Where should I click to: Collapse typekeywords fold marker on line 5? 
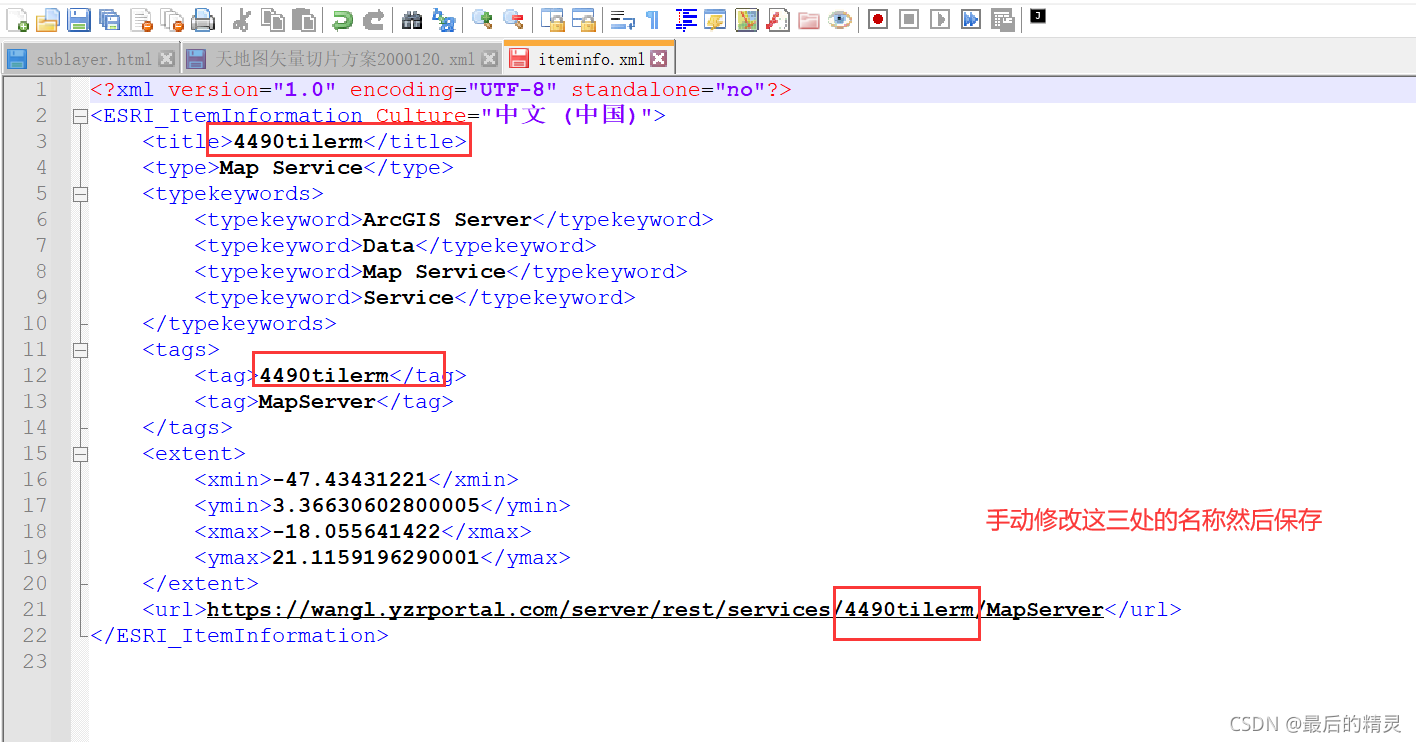[80, 194]
